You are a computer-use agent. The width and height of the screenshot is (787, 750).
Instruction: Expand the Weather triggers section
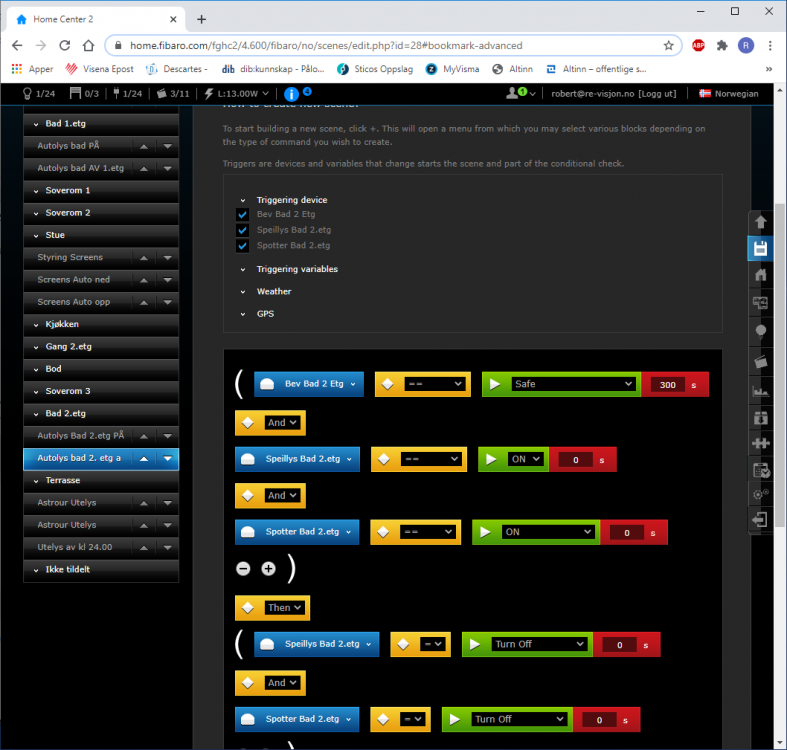point(273,292)
